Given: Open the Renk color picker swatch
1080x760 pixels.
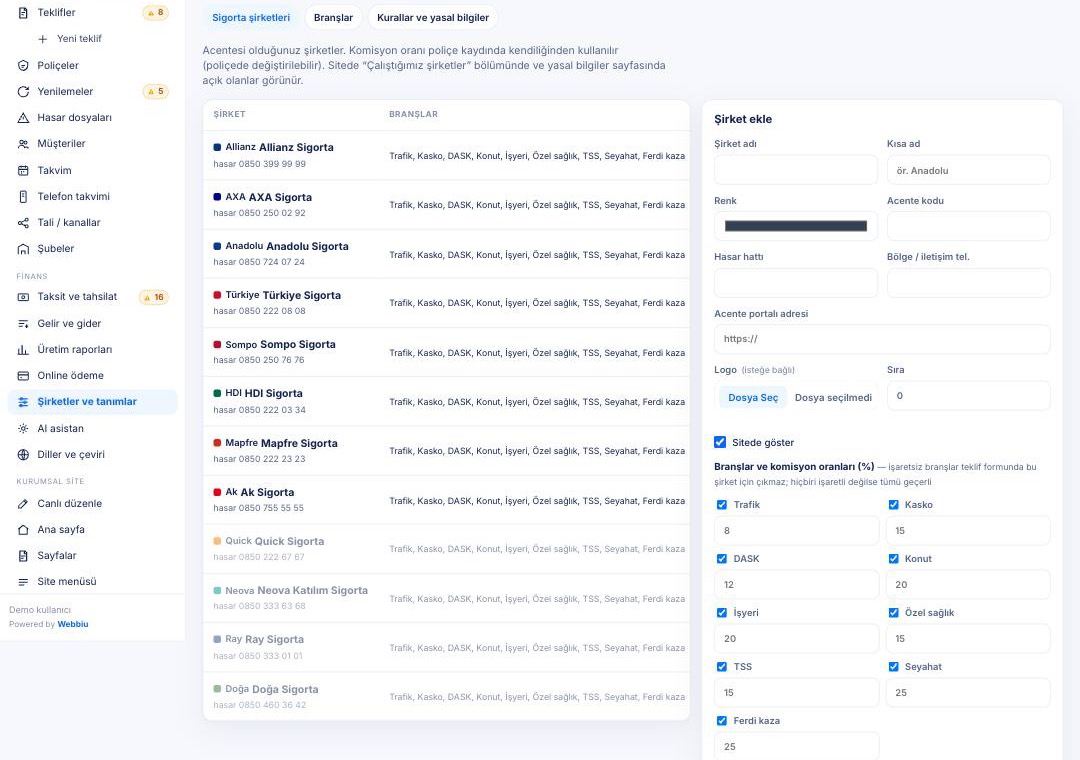Looking at the screenshot, I should click(x=796, y=226).
